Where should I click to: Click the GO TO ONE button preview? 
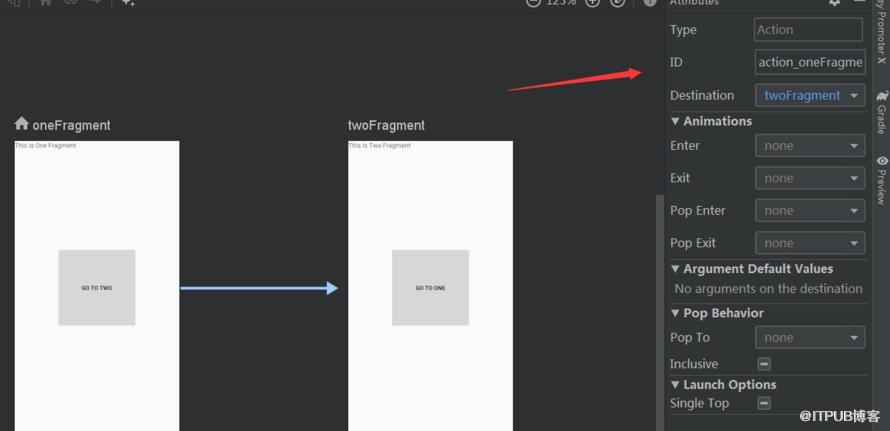pos(430,288)
